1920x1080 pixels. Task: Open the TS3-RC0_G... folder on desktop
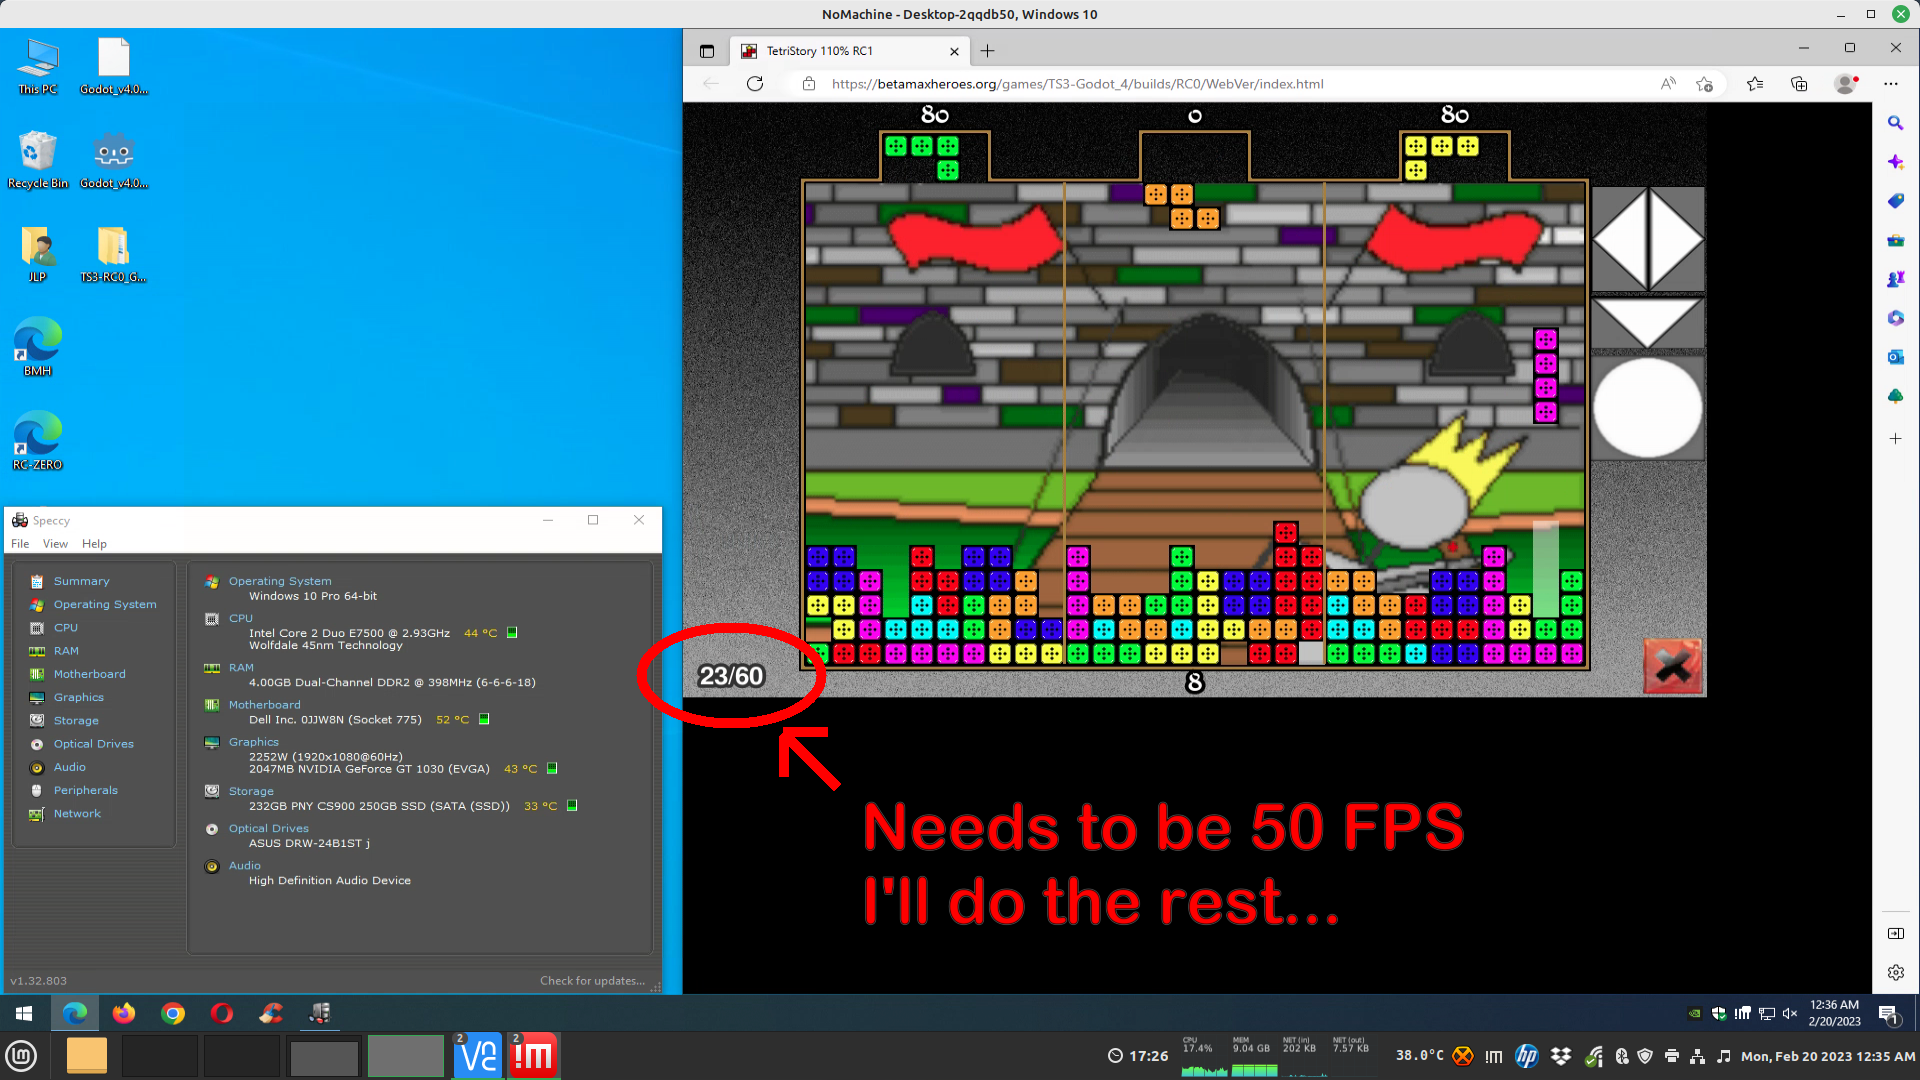(113, 254)
